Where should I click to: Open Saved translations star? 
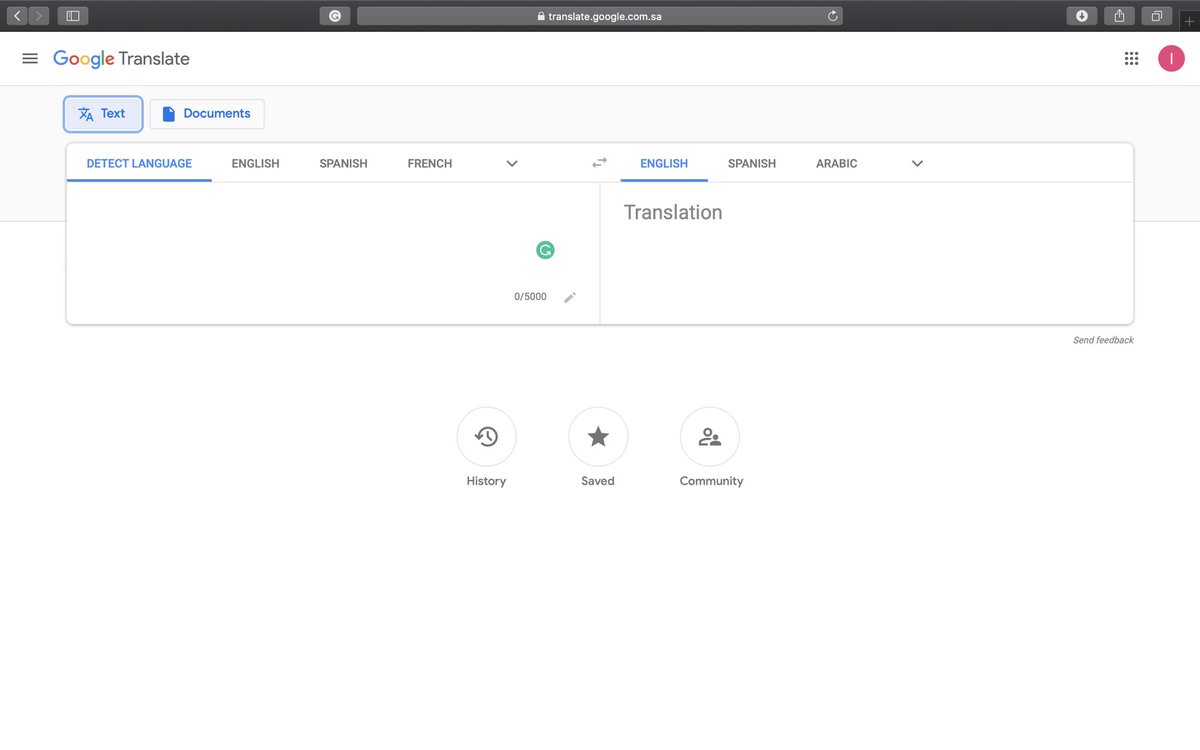pyautogui.click(x=598, y=437)
